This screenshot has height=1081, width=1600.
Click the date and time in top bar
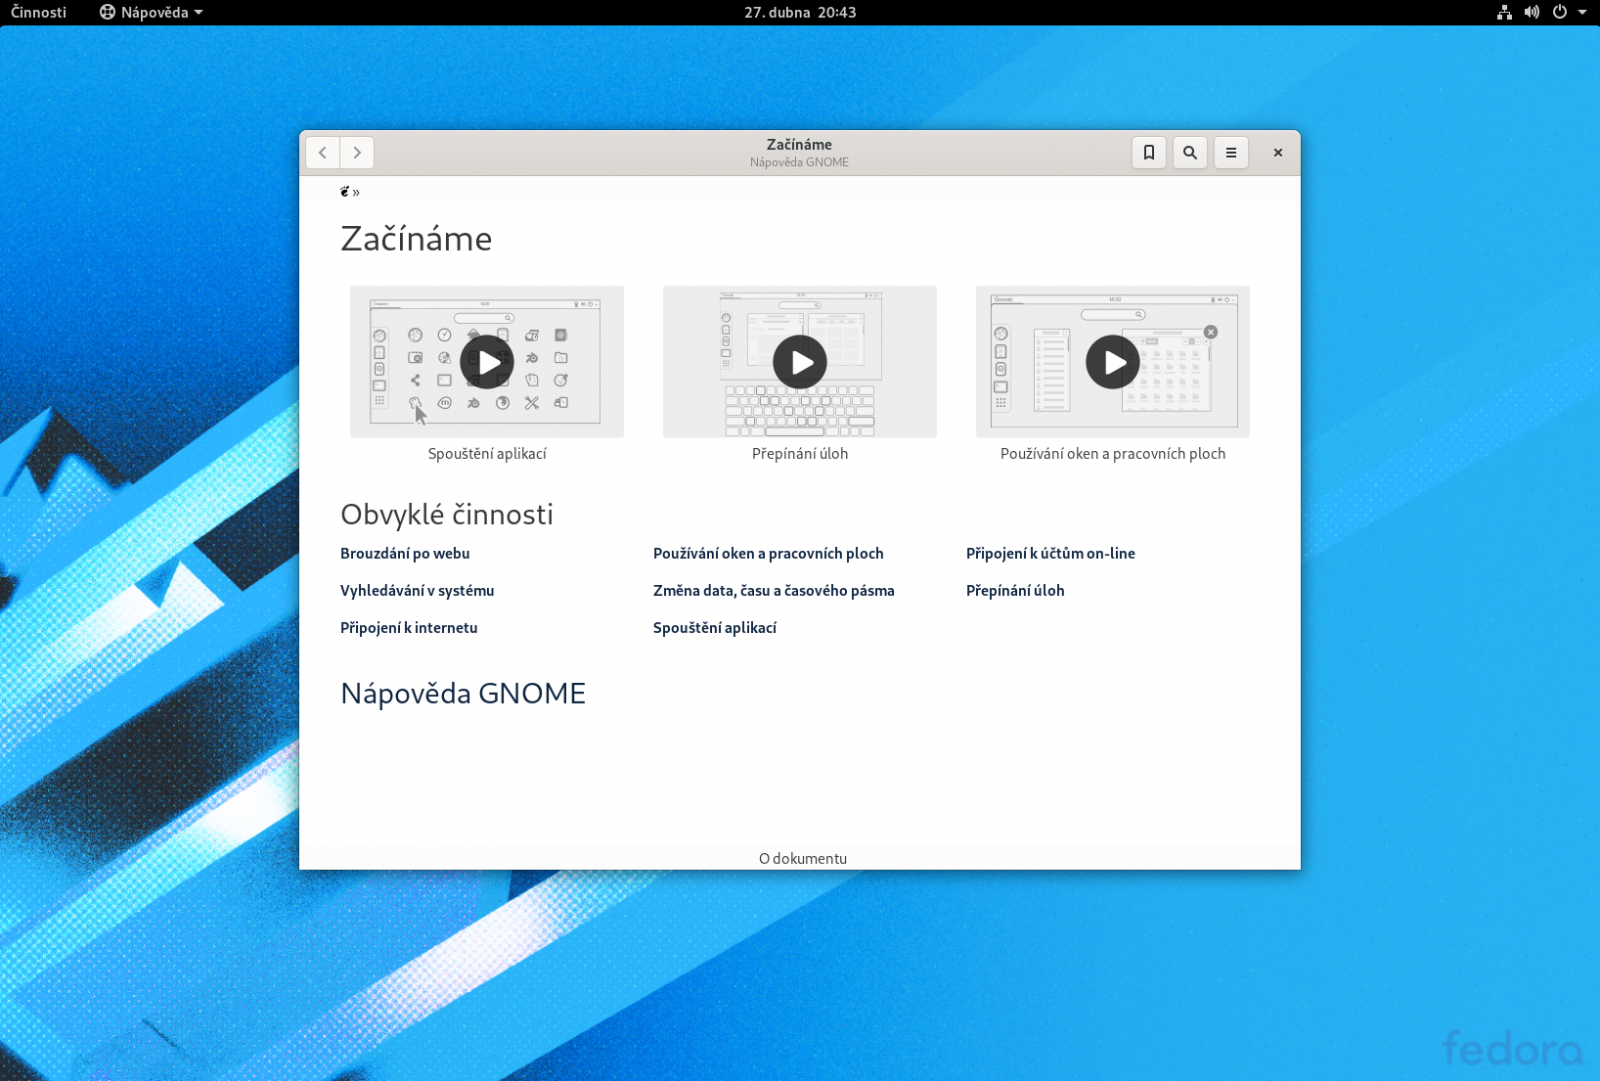click(799, 12)
